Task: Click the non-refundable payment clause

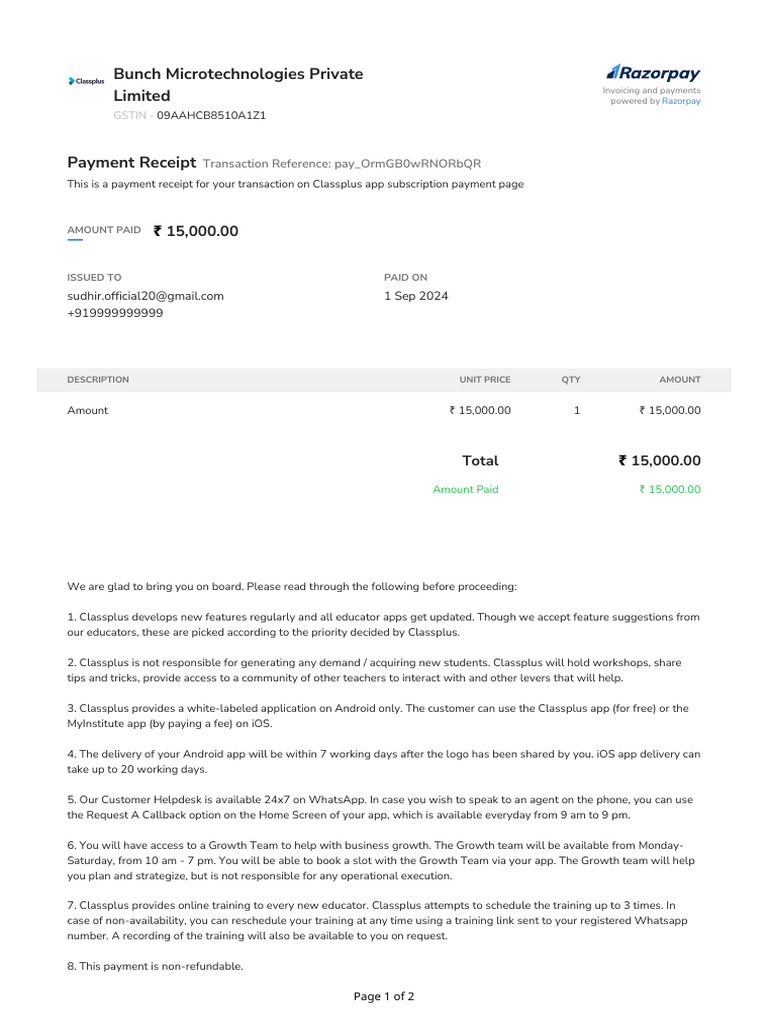Action: pos(155,967)
